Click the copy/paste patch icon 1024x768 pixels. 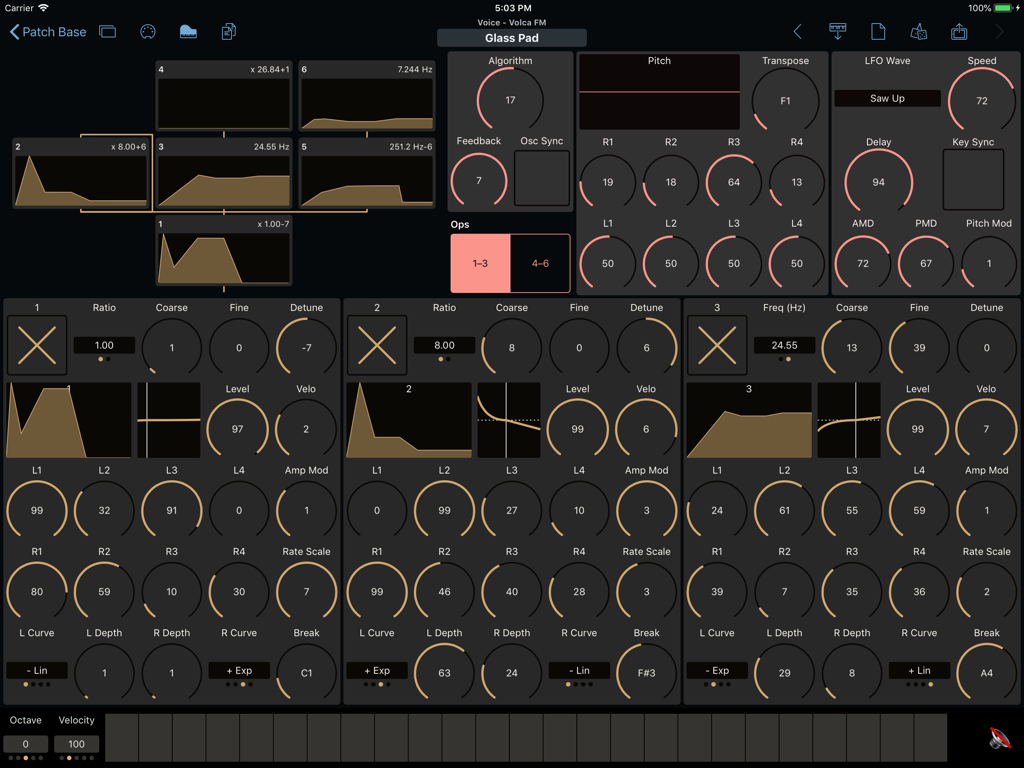coord(228,31)
